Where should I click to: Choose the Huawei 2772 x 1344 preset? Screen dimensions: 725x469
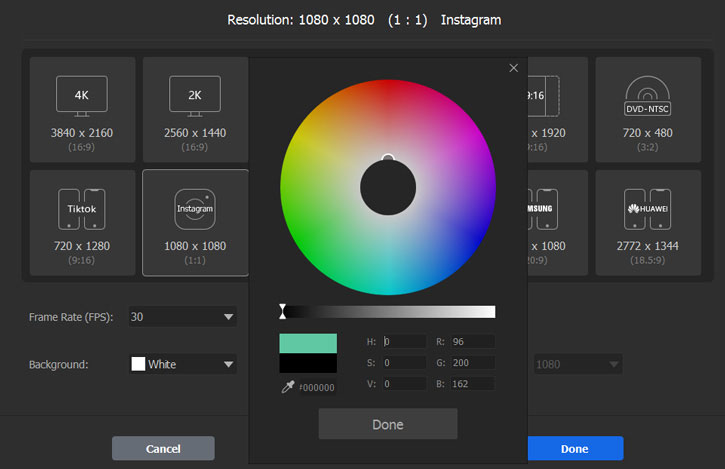[x=647, y=222]
